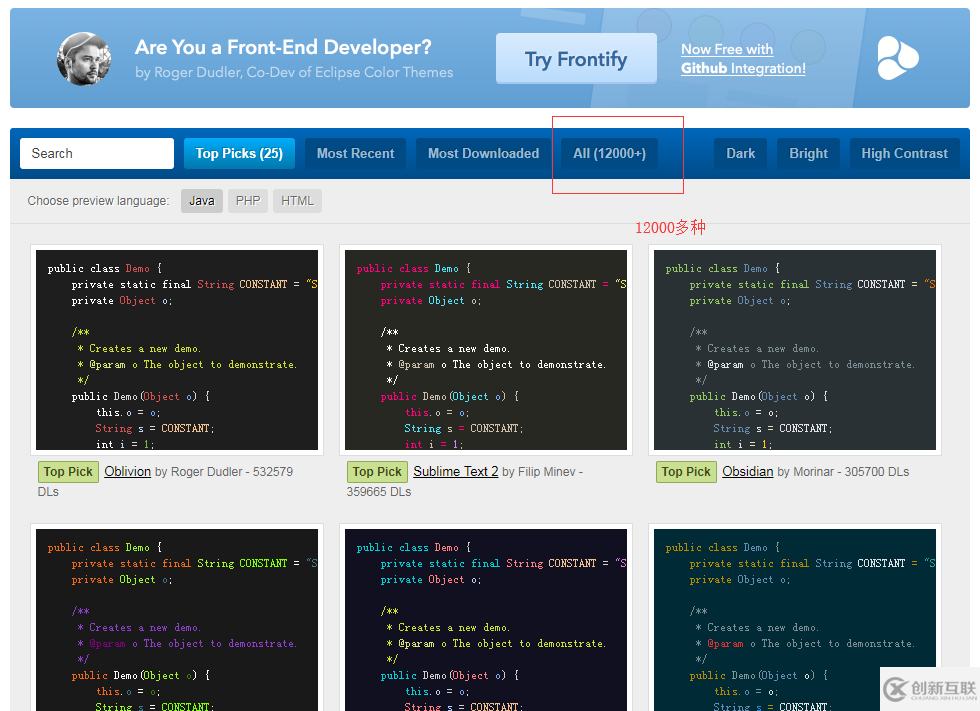
Task: Filter themes by Dark
Action: point(740,154)
